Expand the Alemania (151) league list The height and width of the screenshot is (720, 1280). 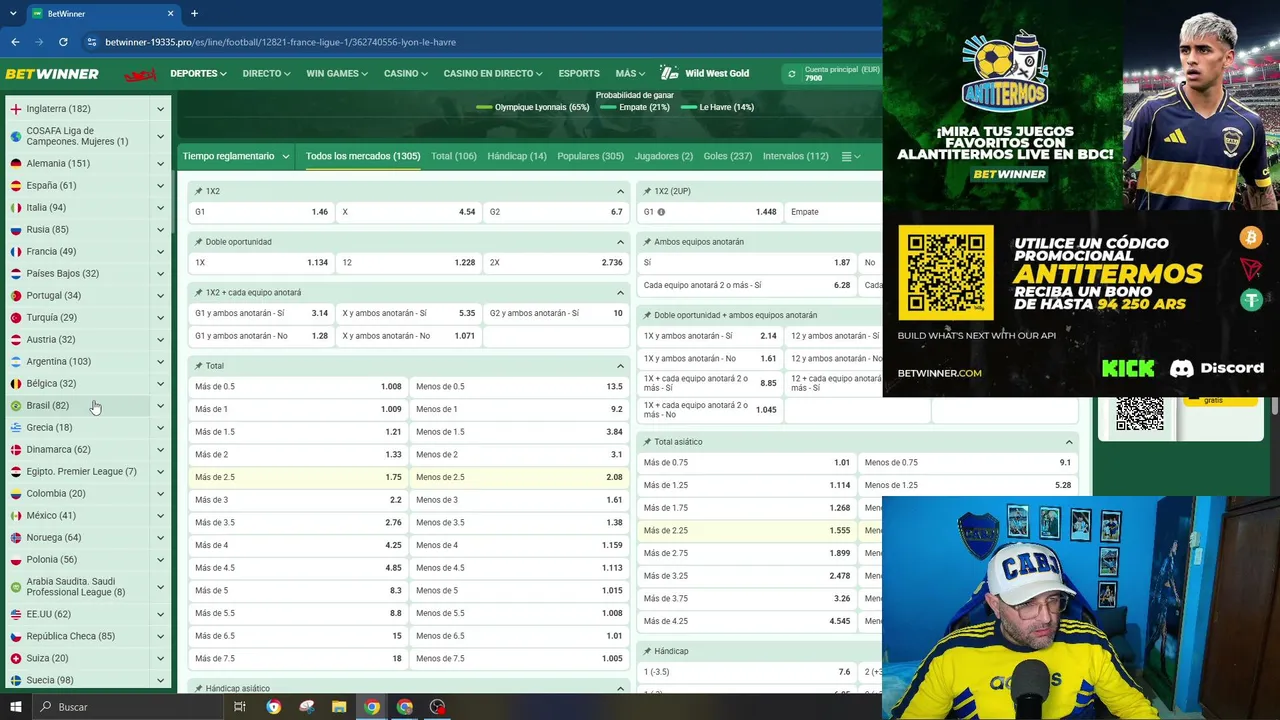coord(160,164)
